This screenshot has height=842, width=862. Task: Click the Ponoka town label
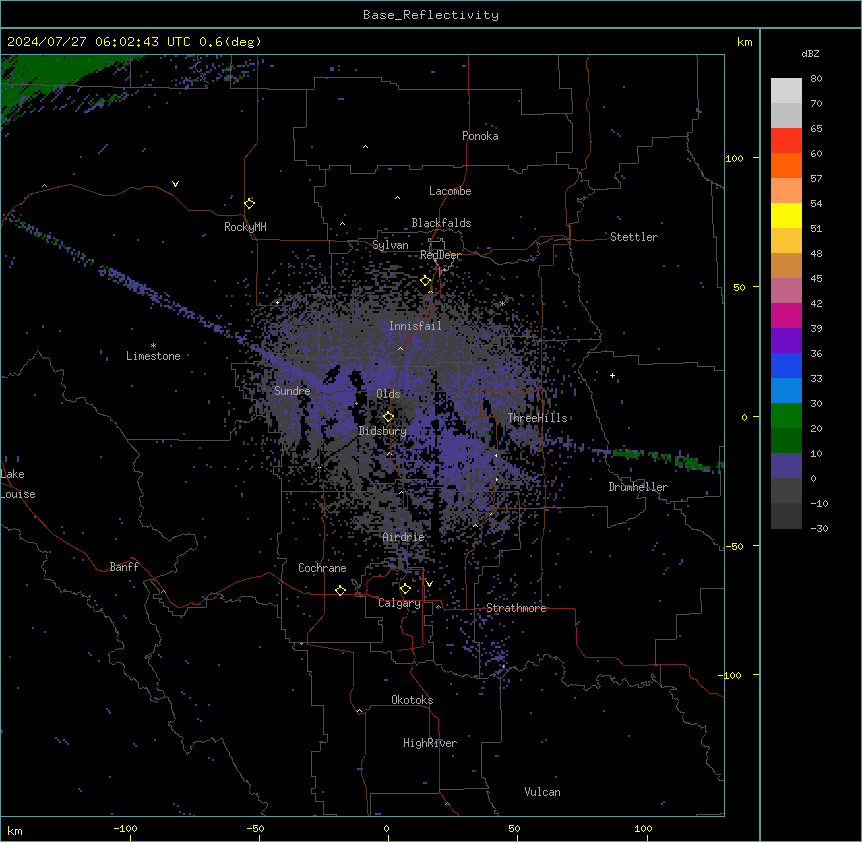(480, 136)
